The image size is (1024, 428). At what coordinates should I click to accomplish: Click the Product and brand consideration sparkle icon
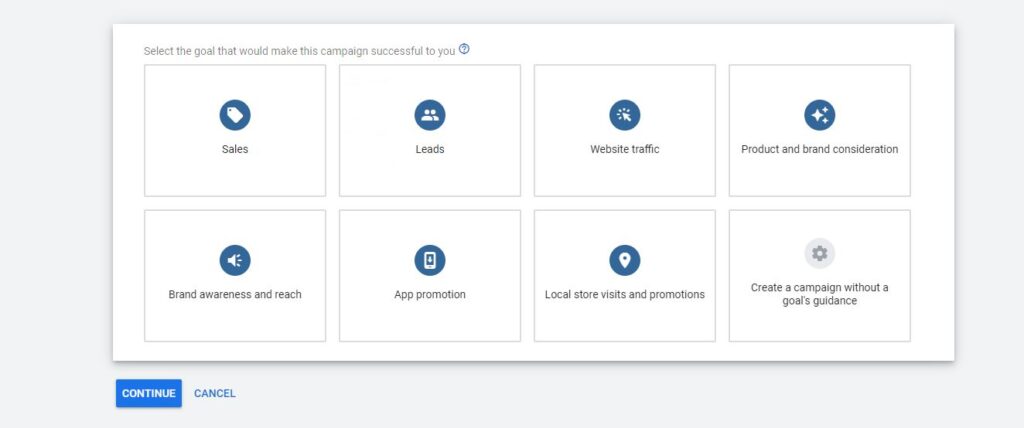[x=820, y=115]
